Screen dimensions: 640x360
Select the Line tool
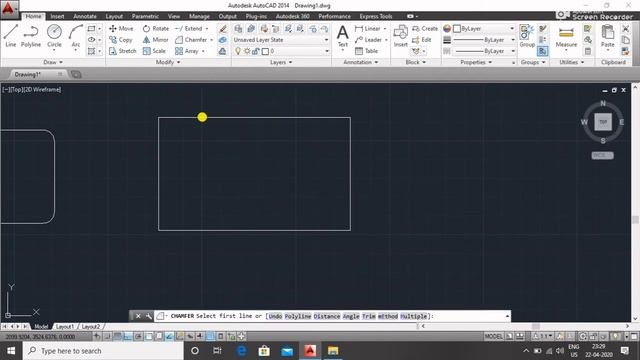point(11,36)
